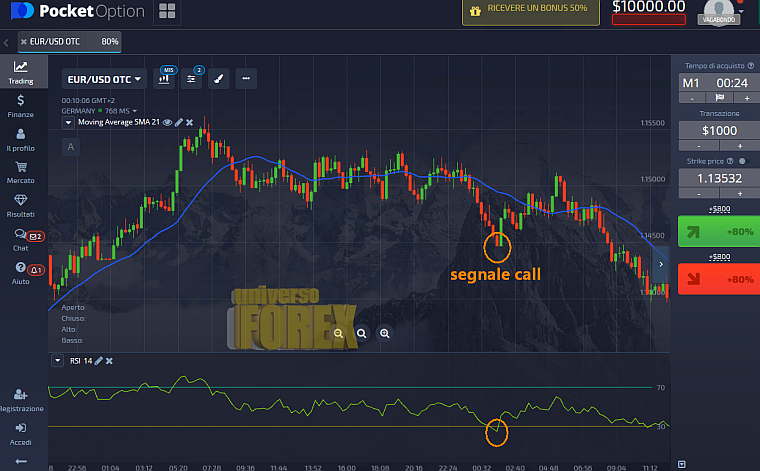
Task: Increase the transaction amount with plus
Action: coord(741,146)
